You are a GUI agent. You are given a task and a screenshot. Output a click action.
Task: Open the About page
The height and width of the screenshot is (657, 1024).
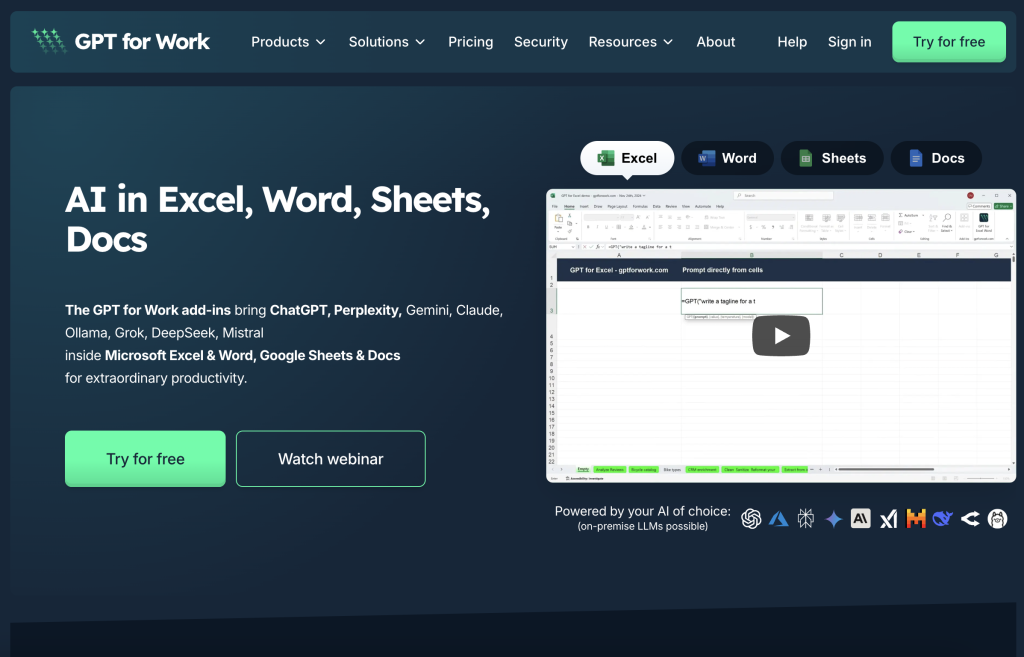point(716,42)
